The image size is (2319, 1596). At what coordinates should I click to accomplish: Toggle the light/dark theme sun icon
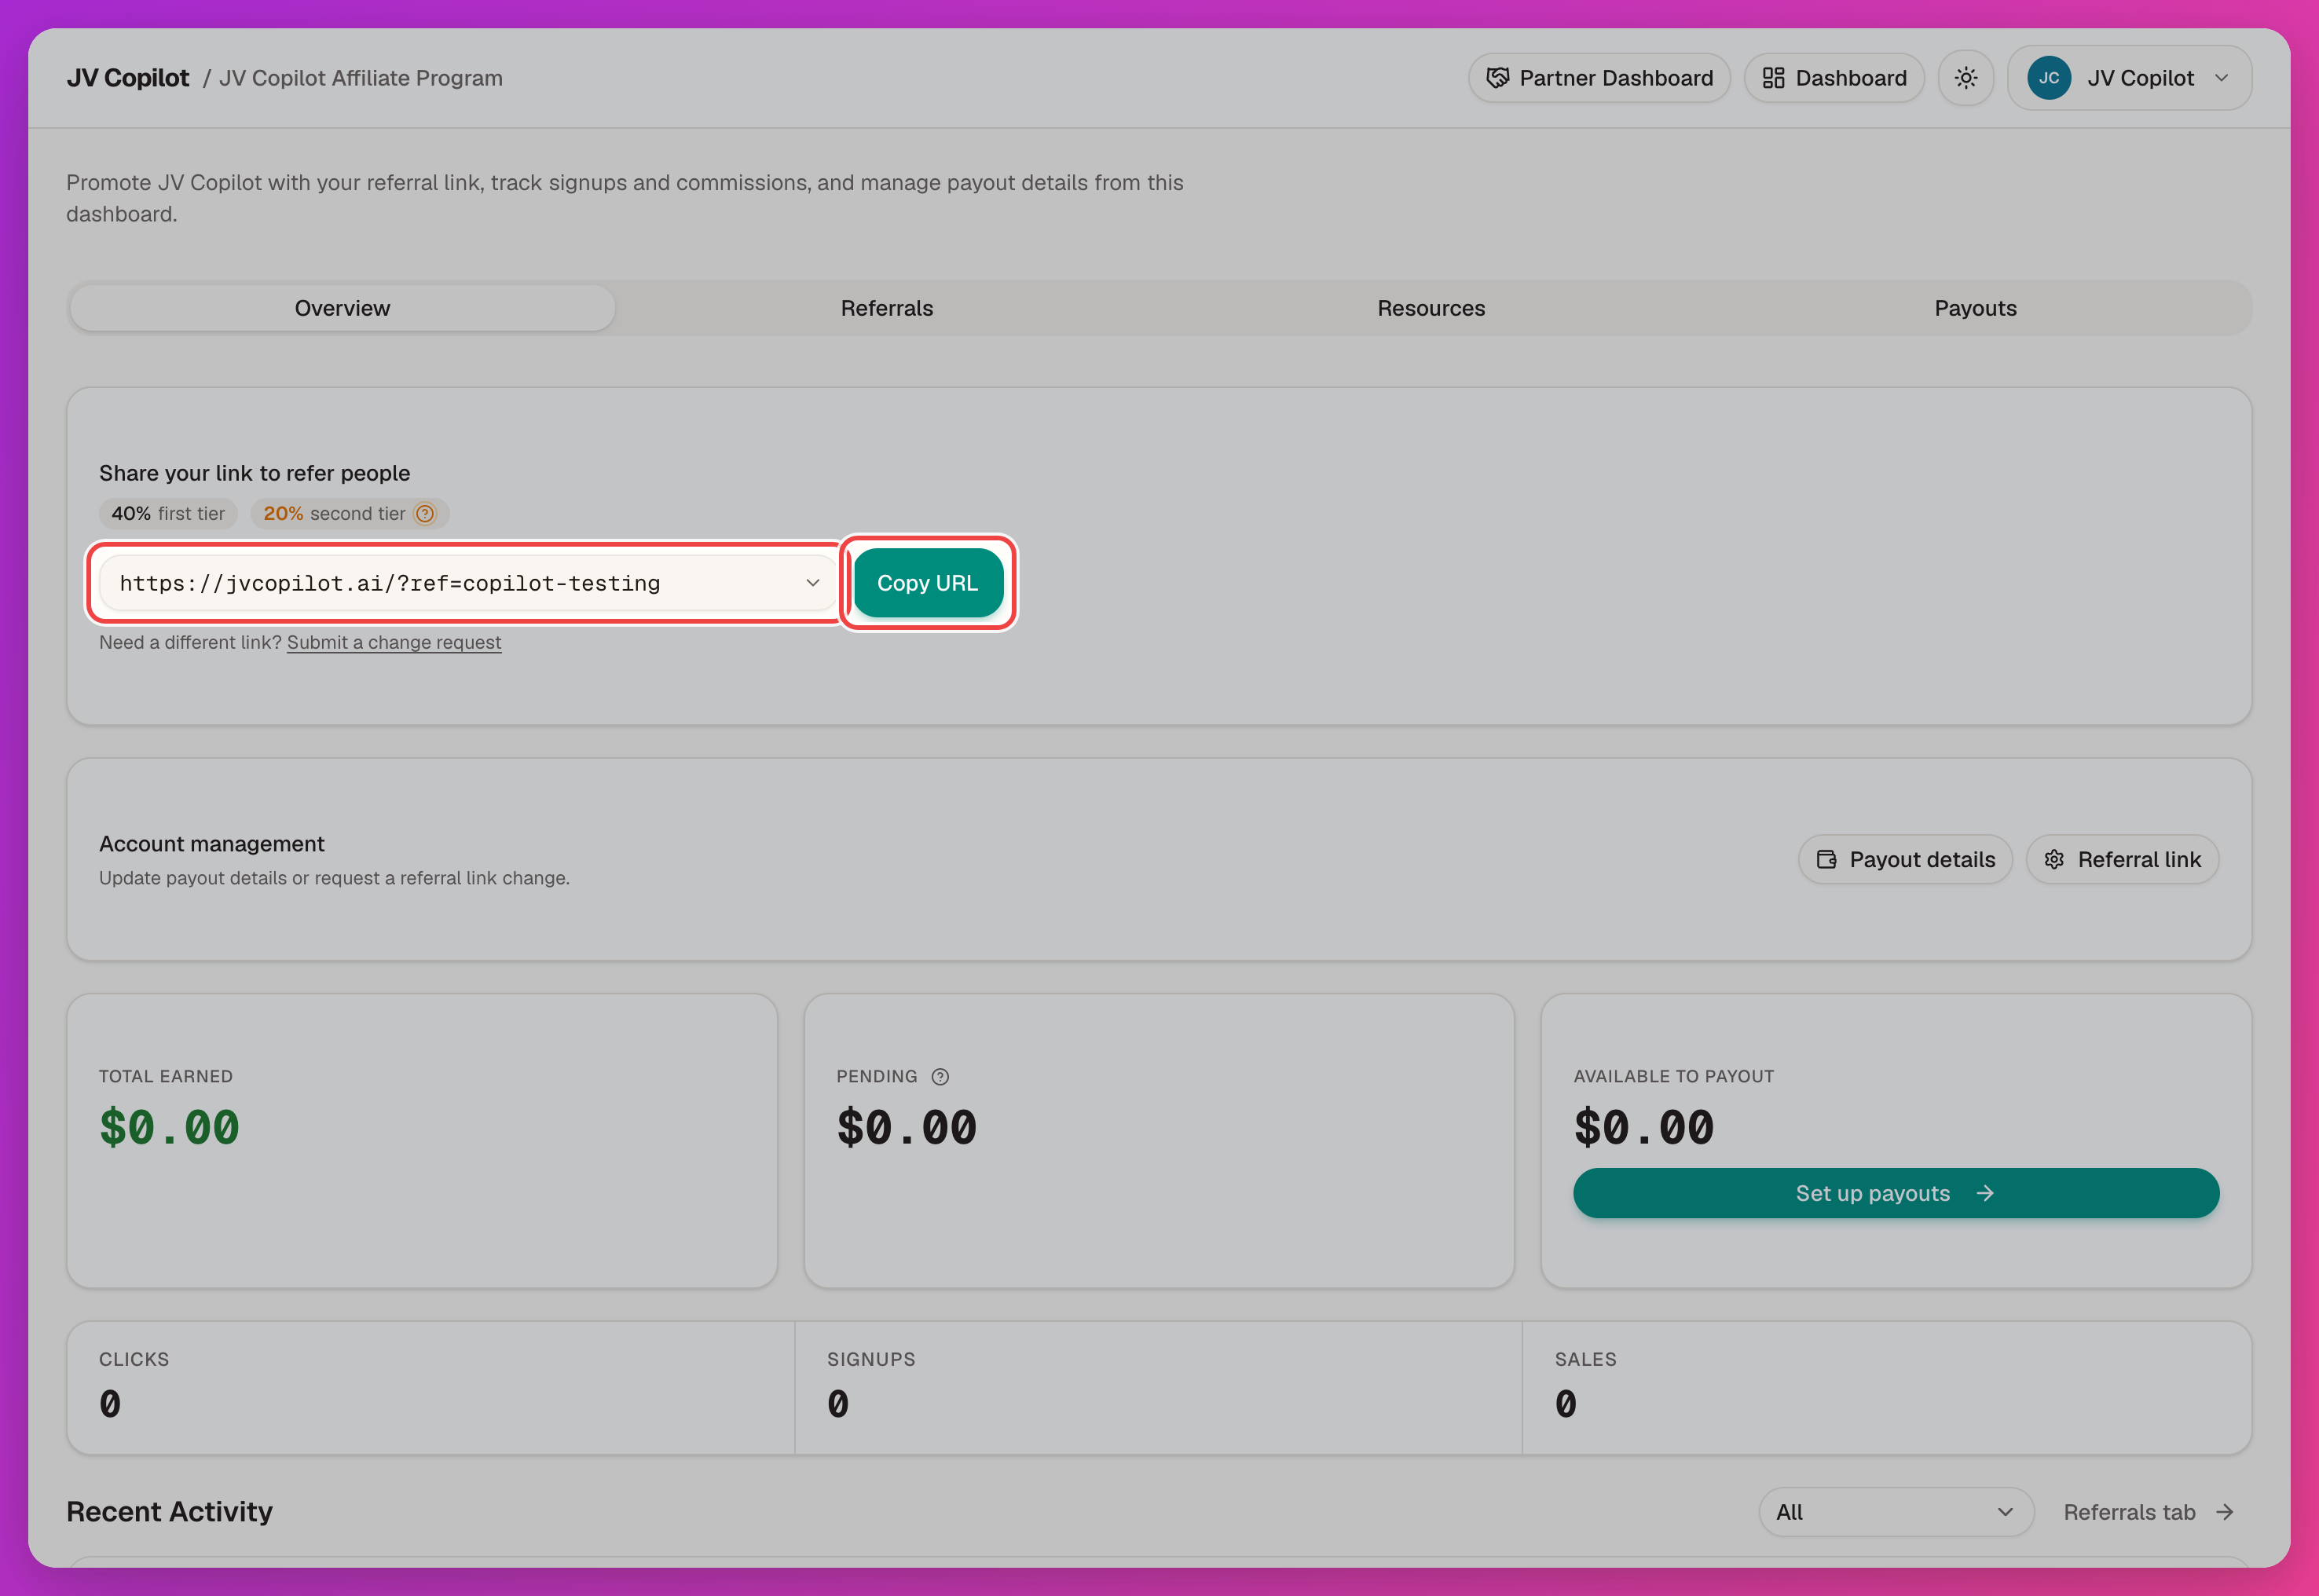click(1965, 78)
